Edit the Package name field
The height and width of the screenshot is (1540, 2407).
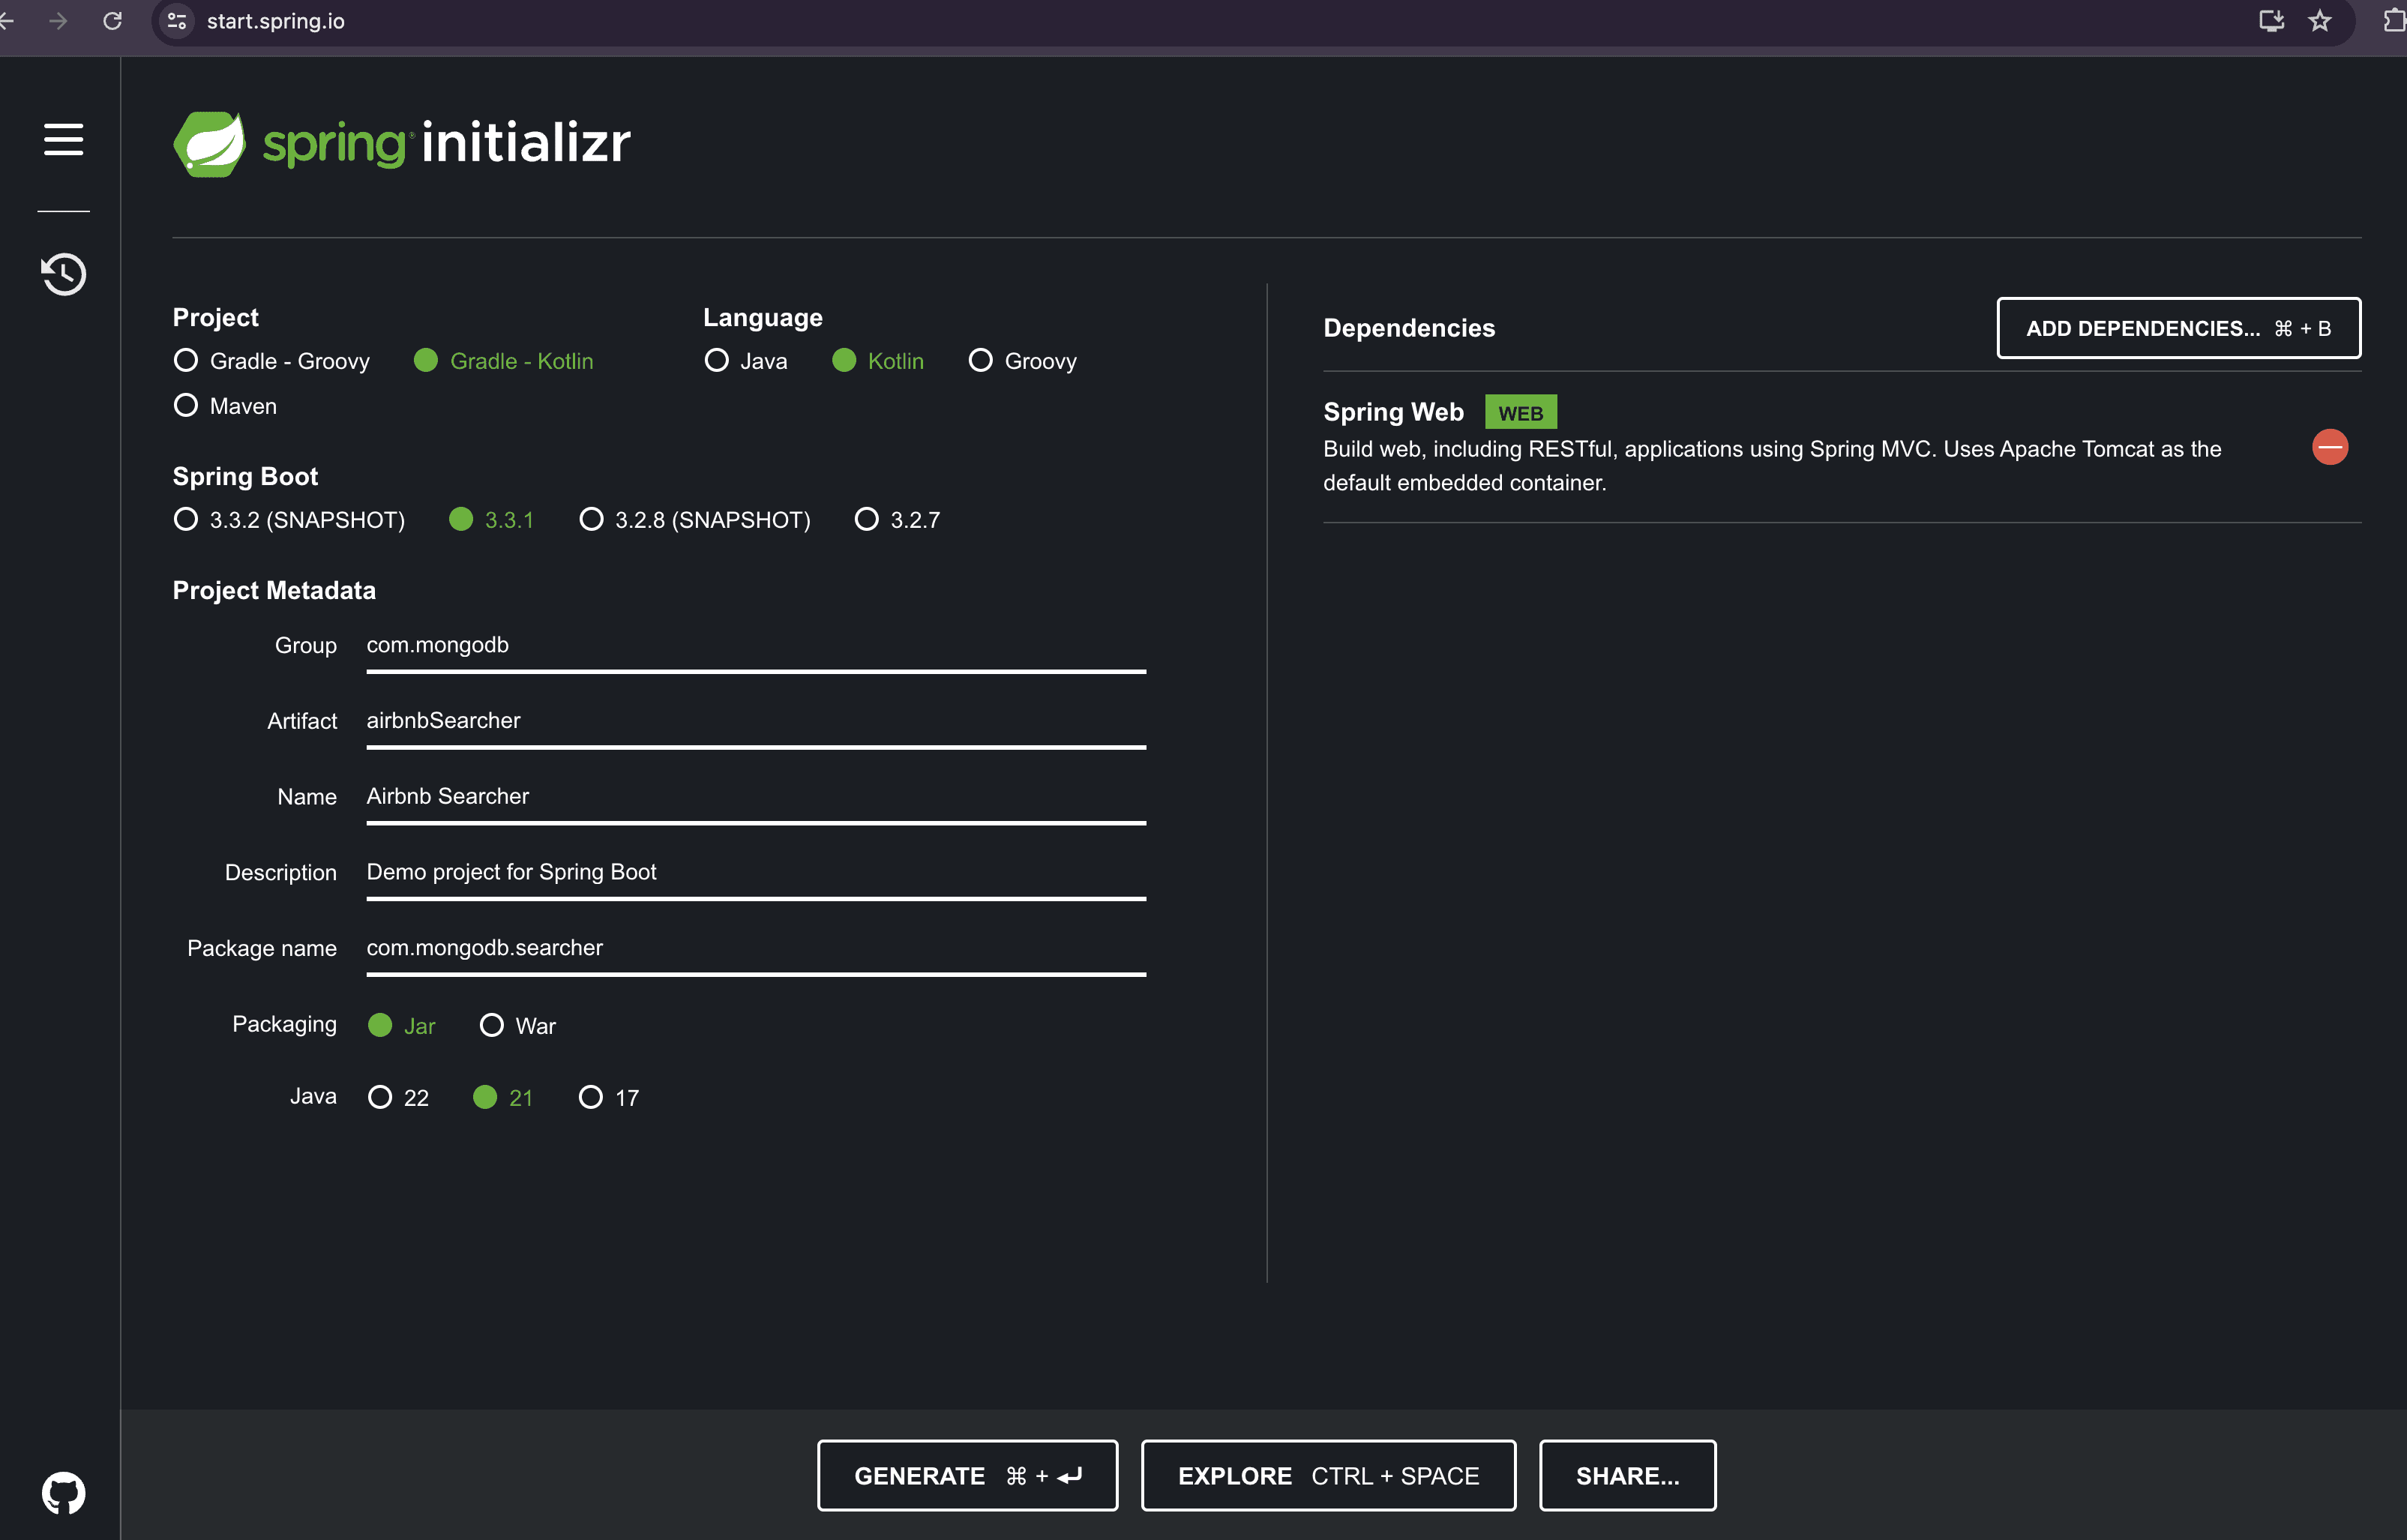756,949
